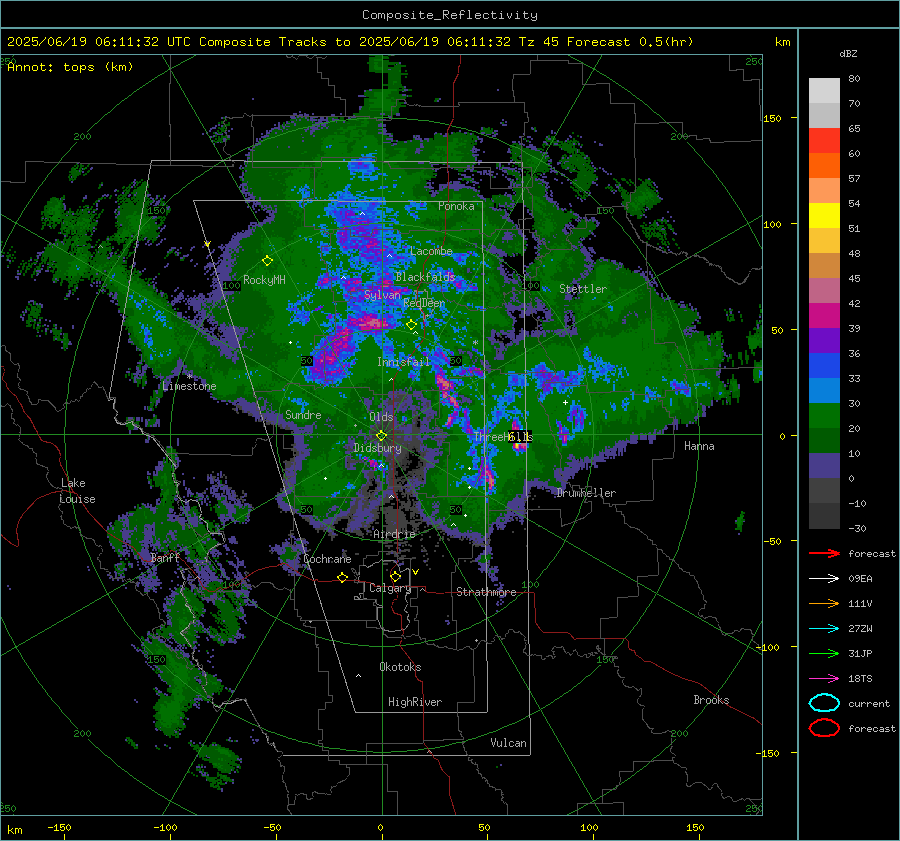Click the yellow diamond marker above Calgary
This screenshot has height=841, width=900.
[395, 576]
